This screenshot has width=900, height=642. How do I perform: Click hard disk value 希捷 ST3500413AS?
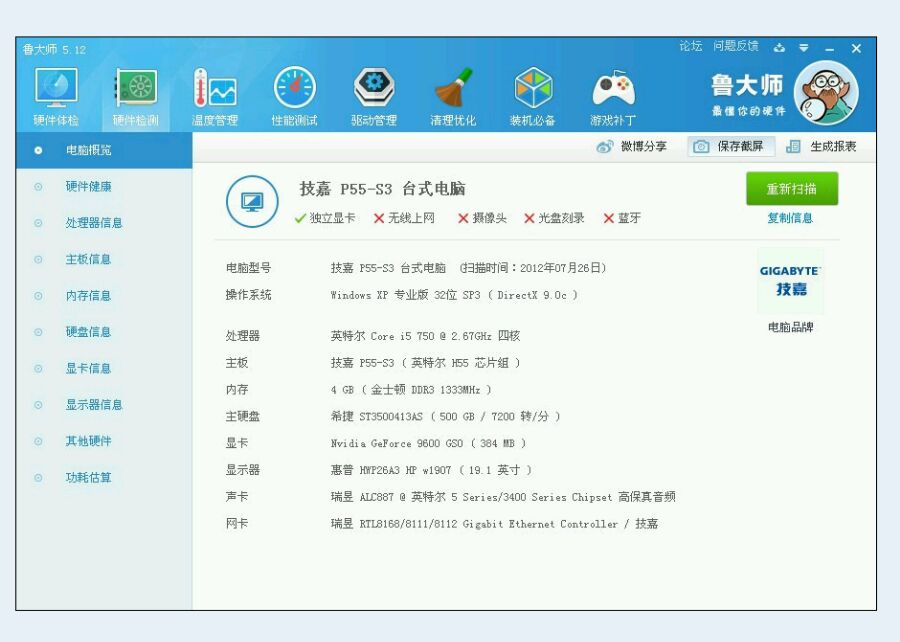377,417
